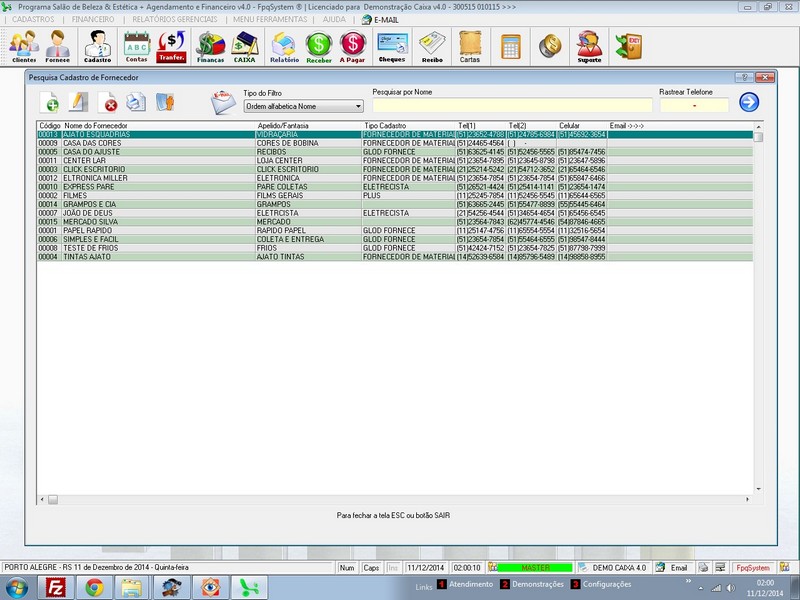Open the FINANCEIRO menu

93,19
